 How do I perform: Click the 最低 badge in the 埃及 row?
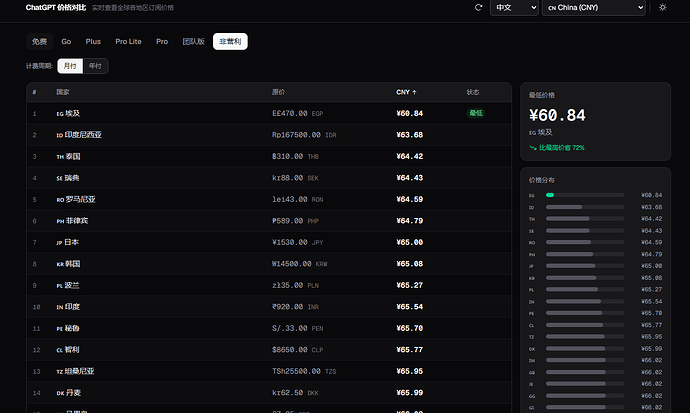coord(476,113)
